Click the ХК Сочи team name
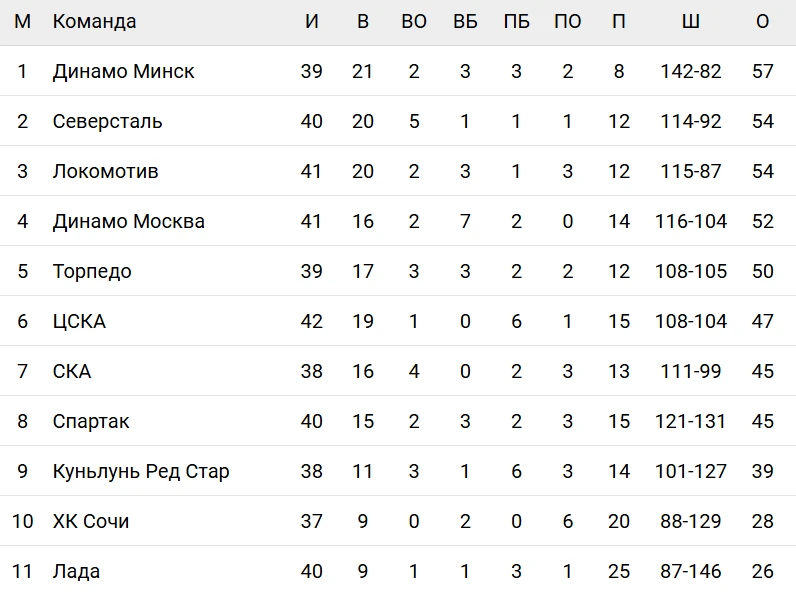This screenshot has height=592, width=796. click(91, 522)
